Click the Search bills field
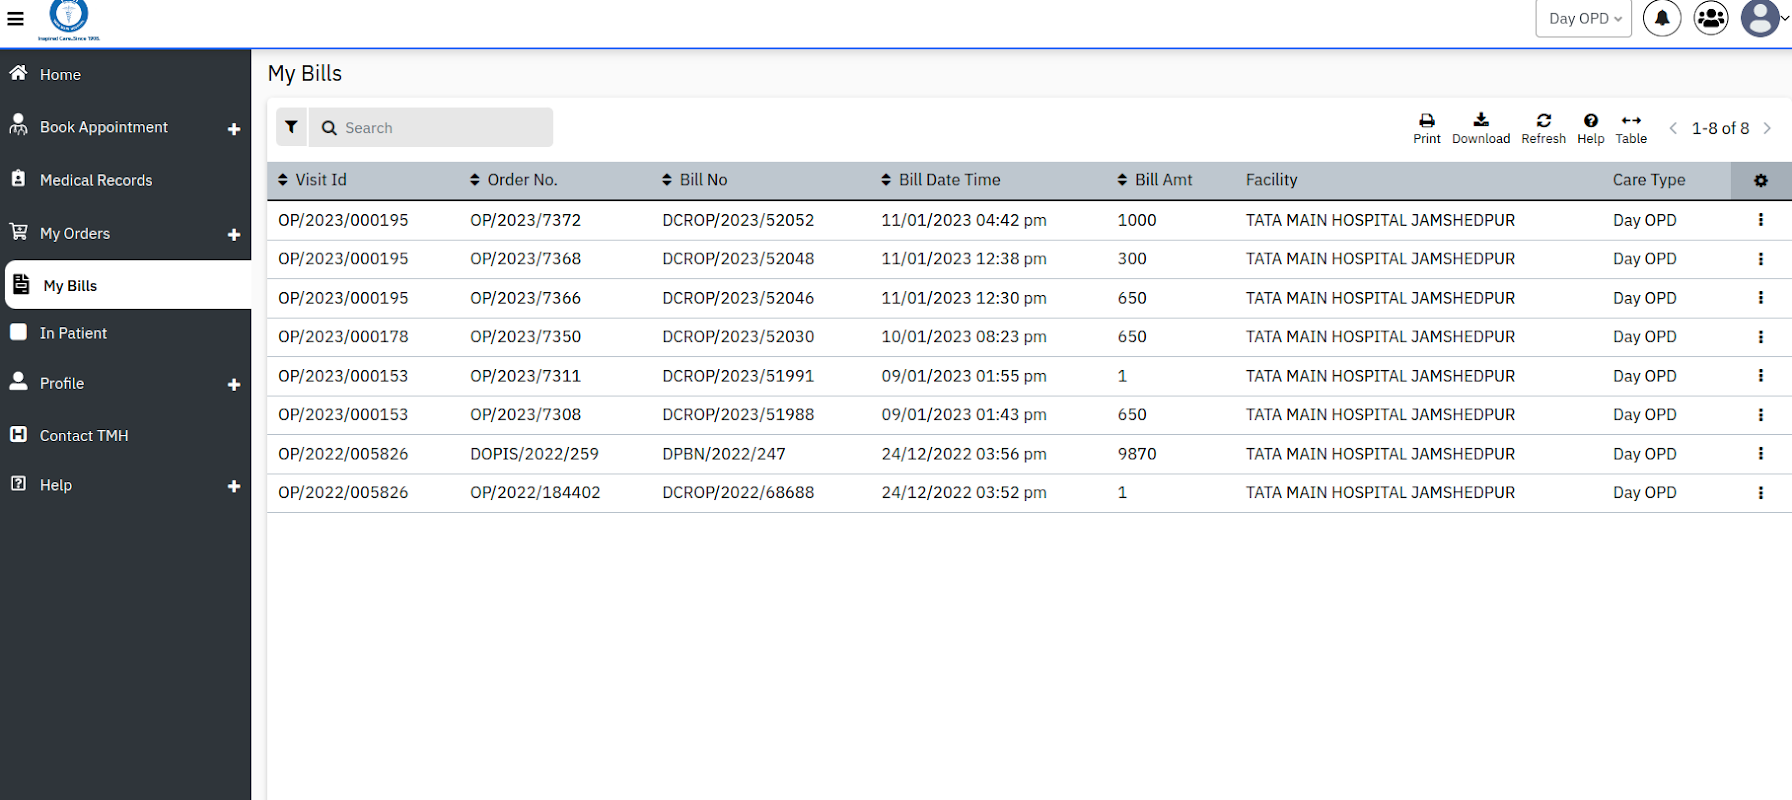The image size is (1792, 800). tap(440, 128)
